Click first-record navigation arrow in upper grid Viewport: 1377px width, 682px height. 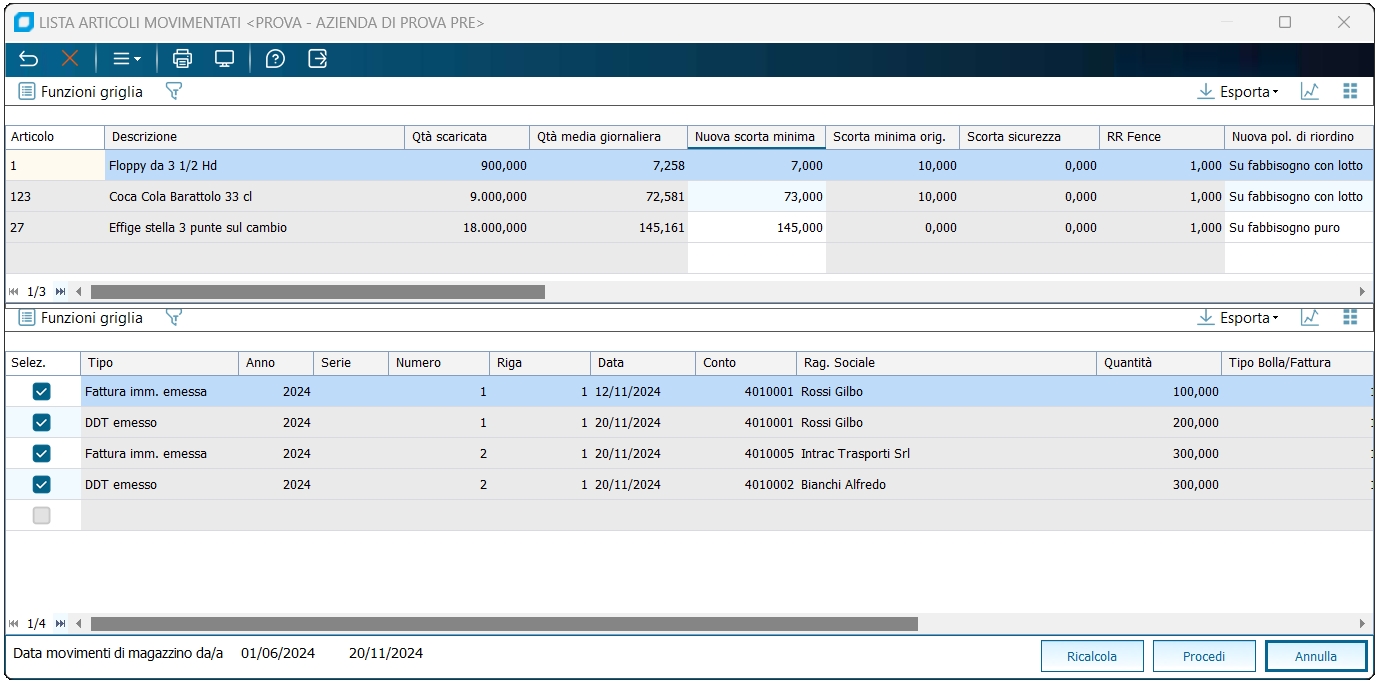tap(14, 292)
